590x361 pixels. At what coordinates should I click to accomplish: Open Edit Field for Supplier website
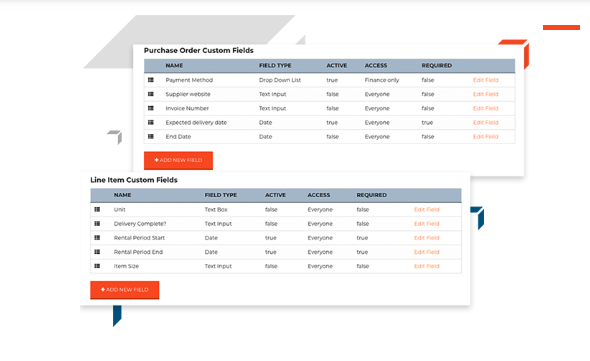pos(485,94)
